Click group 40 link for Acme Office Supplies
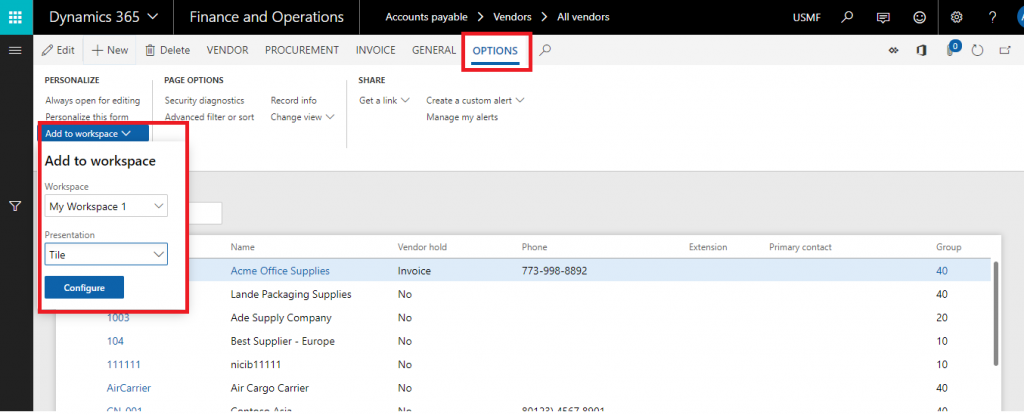Screen dimensions: 1024x415 942,271
